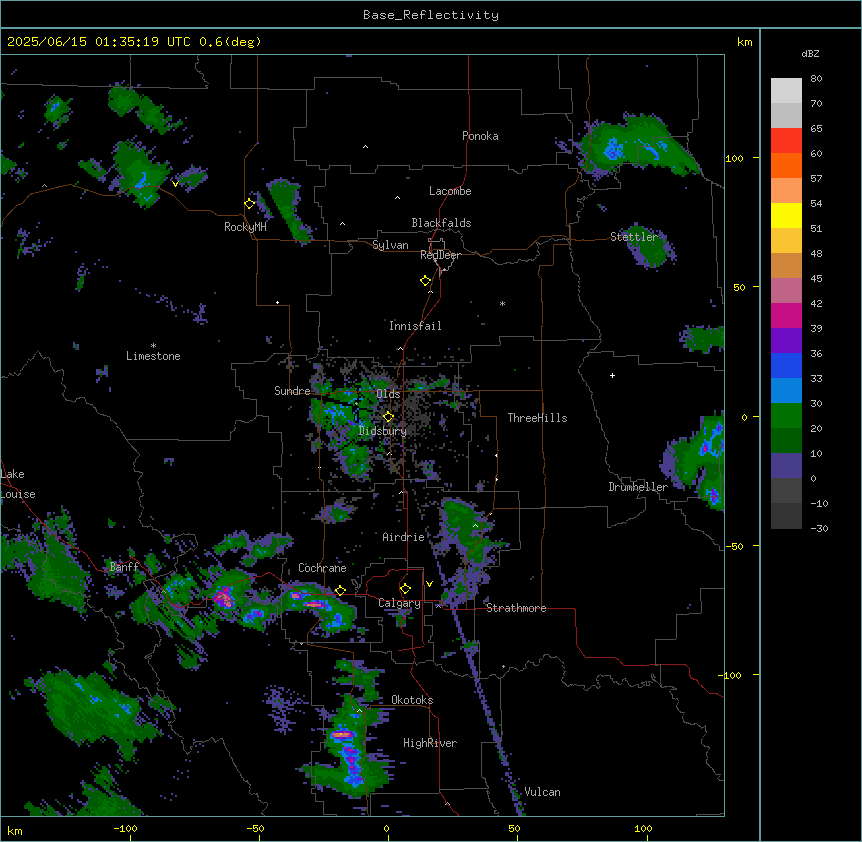The image size is (862, 842).
Task: Pick the light blue swatch above 30
Action: coord(786,391)
